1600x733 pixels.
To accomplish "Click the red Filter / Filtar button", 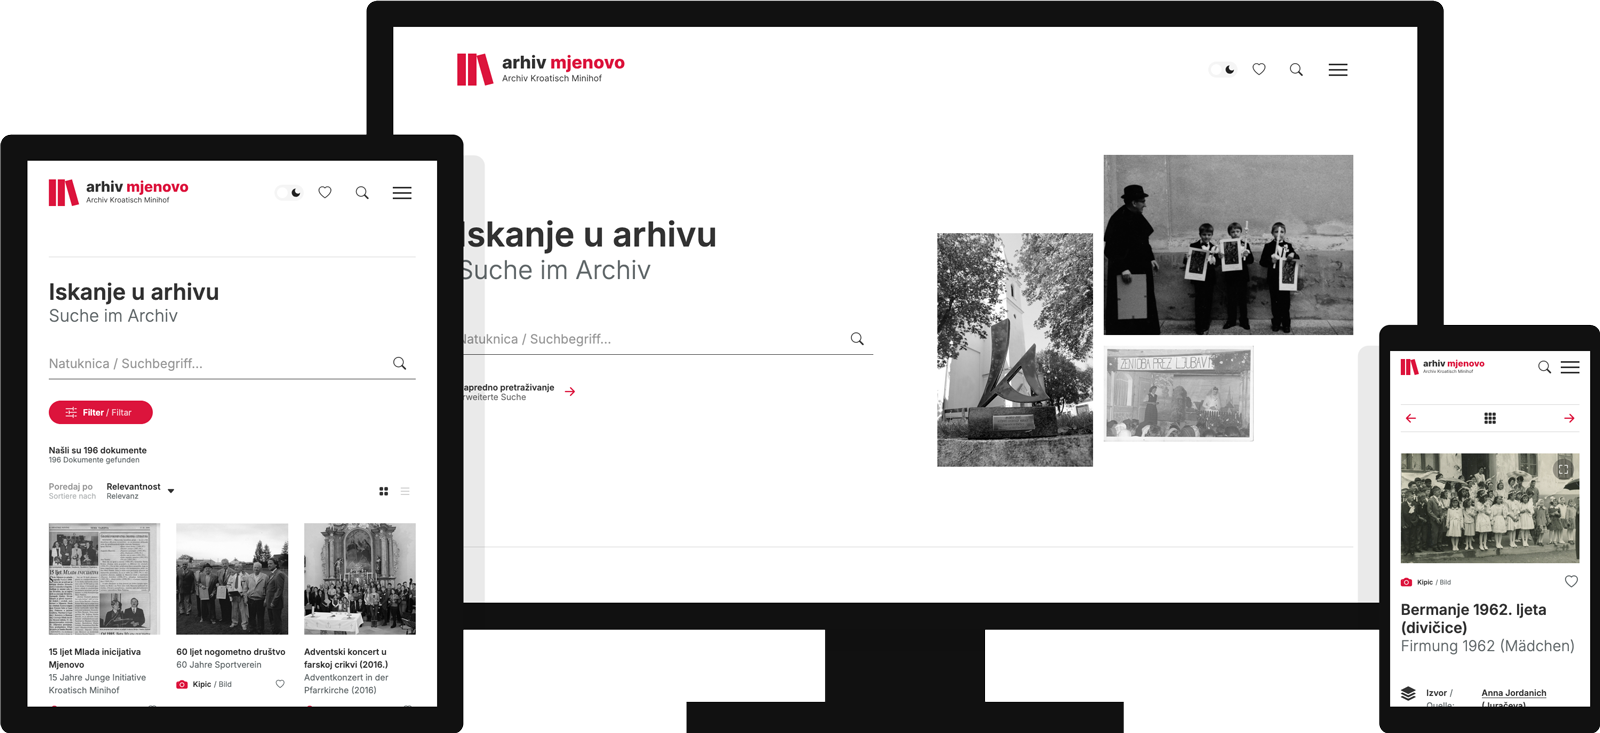I will [x=101, y=412].
